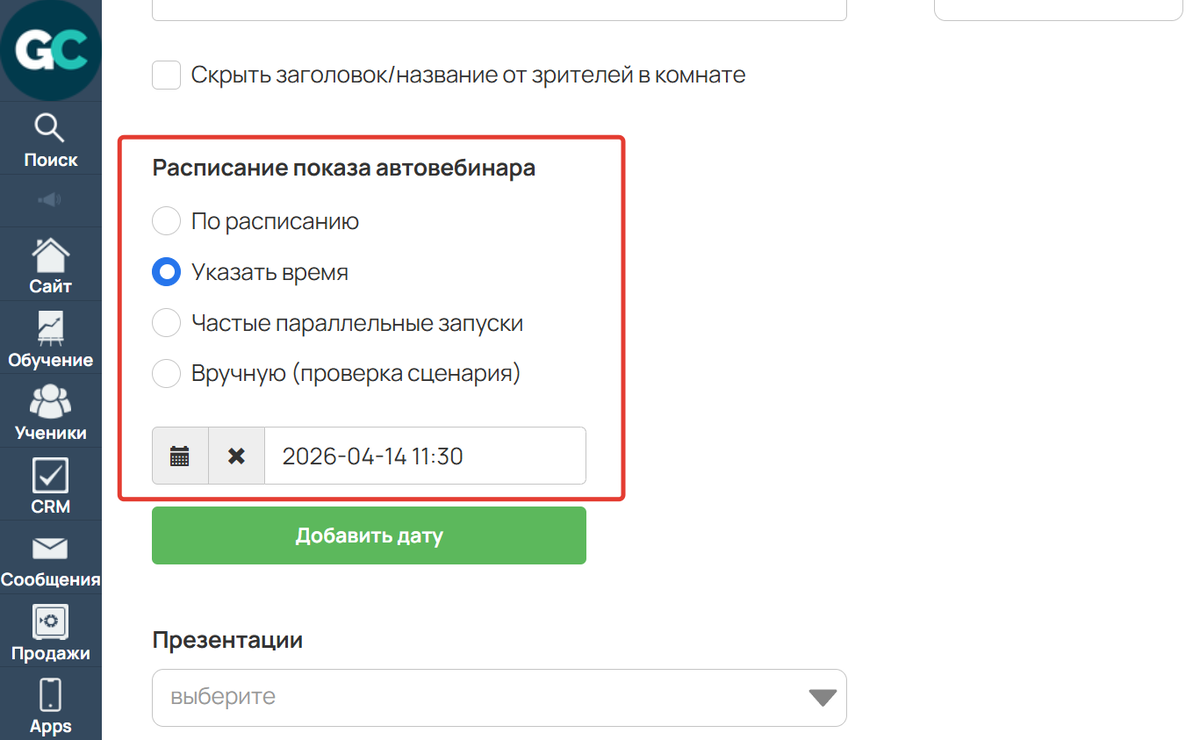Select Вручную (проверка сценария) mode

click(166, 373)
